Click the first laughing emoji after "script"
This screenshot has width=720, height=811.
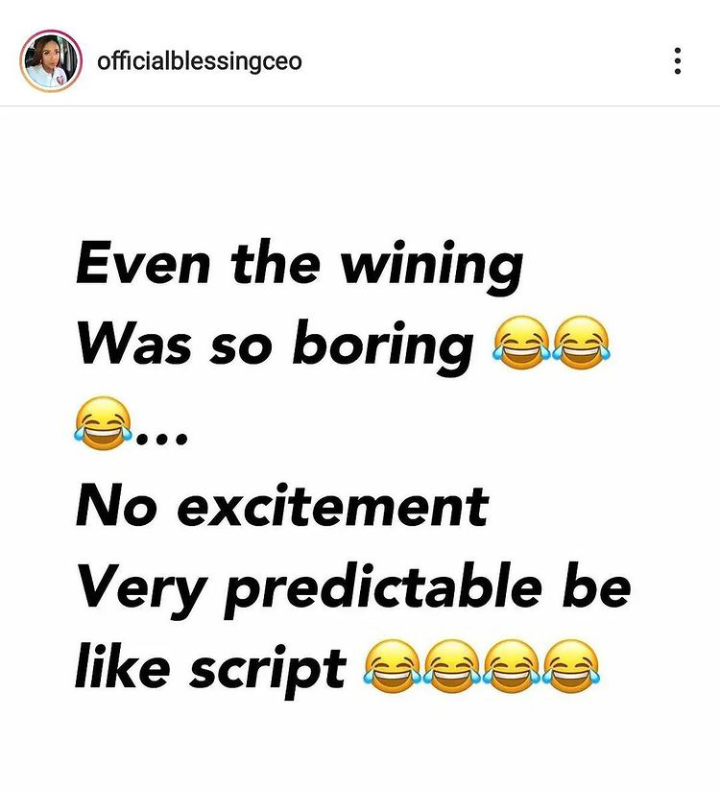coord(392,666)
